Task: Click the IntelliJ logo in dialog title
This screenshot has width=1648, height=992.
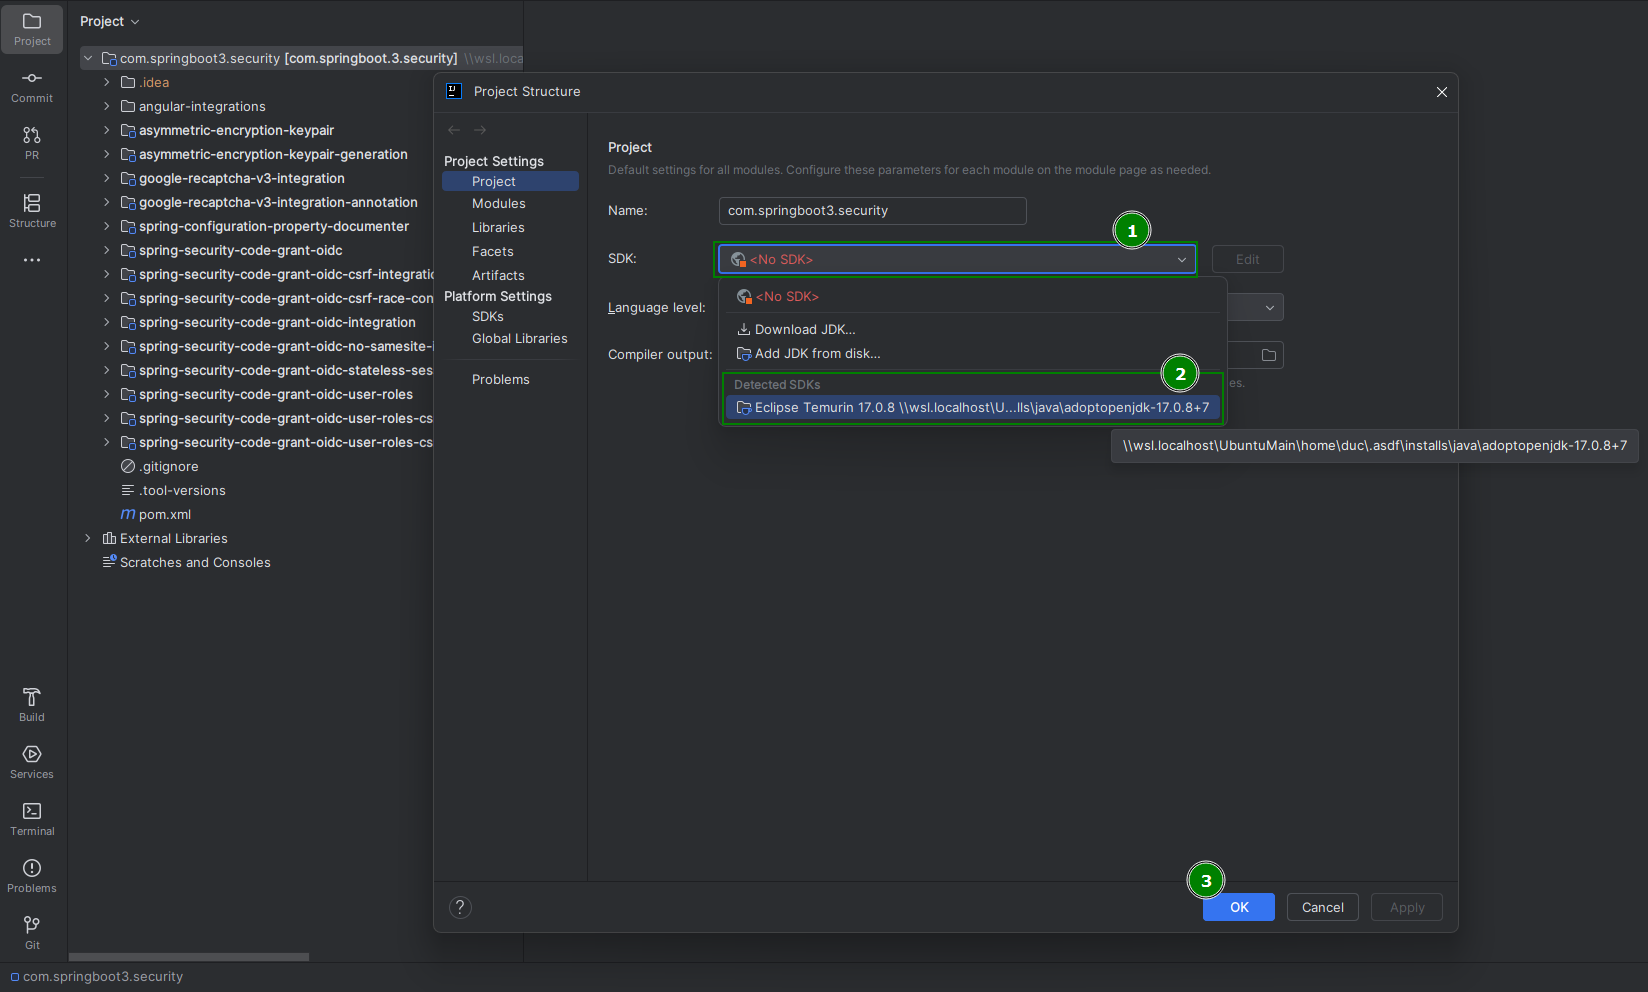Action: (x=454, y=91)
